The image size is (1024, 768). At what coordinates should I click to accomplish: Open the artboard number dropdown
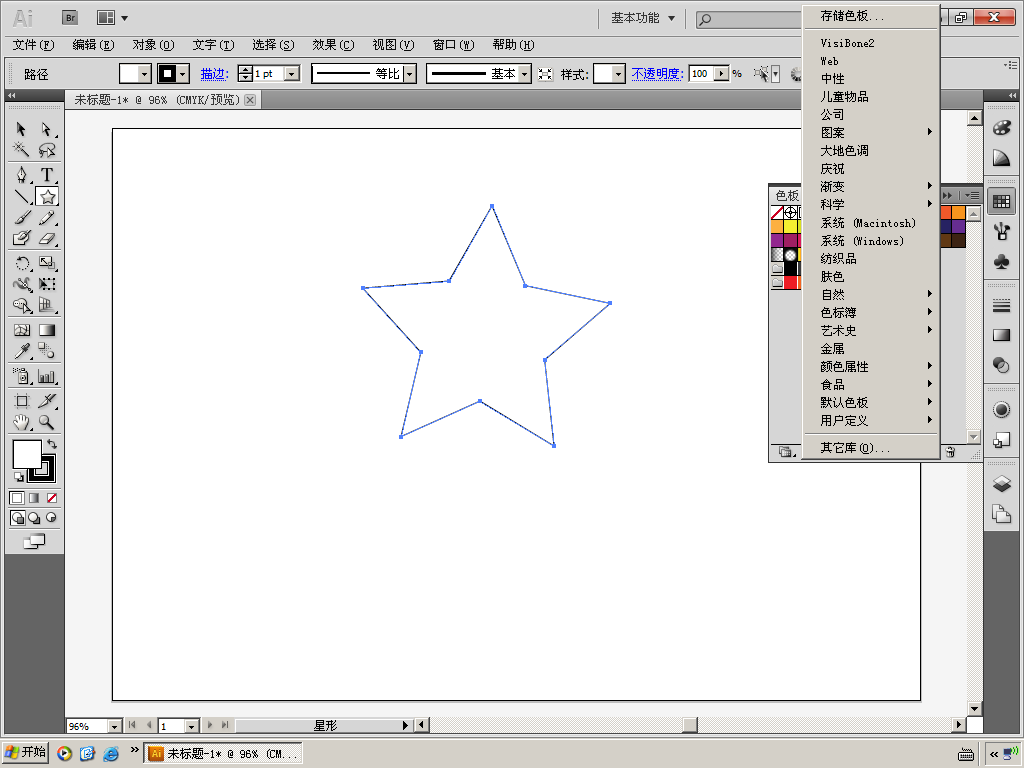point(191,726)
